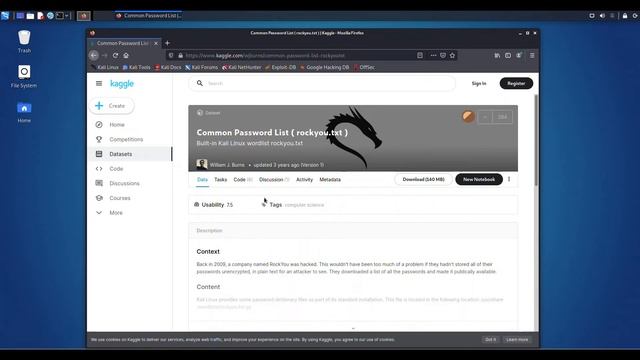Click the orange medal badge icon
This screenshot has height=360, width=640.
point(468,117)
